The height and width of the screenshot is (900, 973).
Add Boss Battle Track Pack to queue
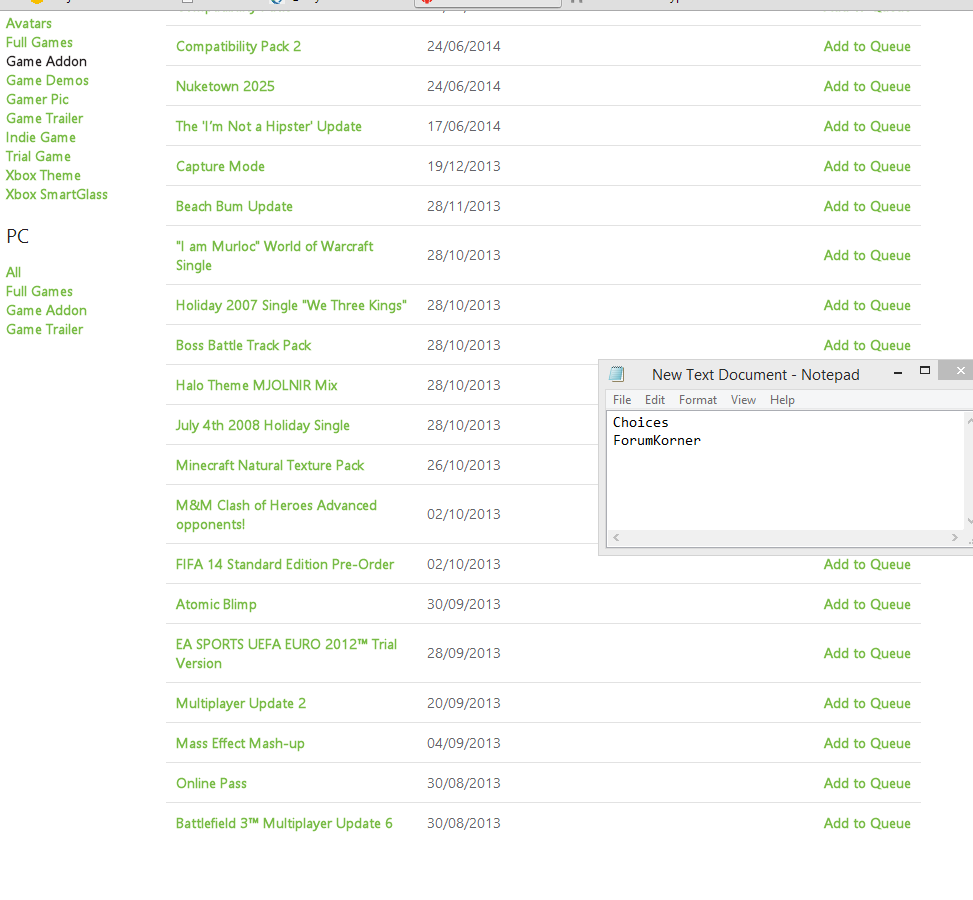coord(867,346)
